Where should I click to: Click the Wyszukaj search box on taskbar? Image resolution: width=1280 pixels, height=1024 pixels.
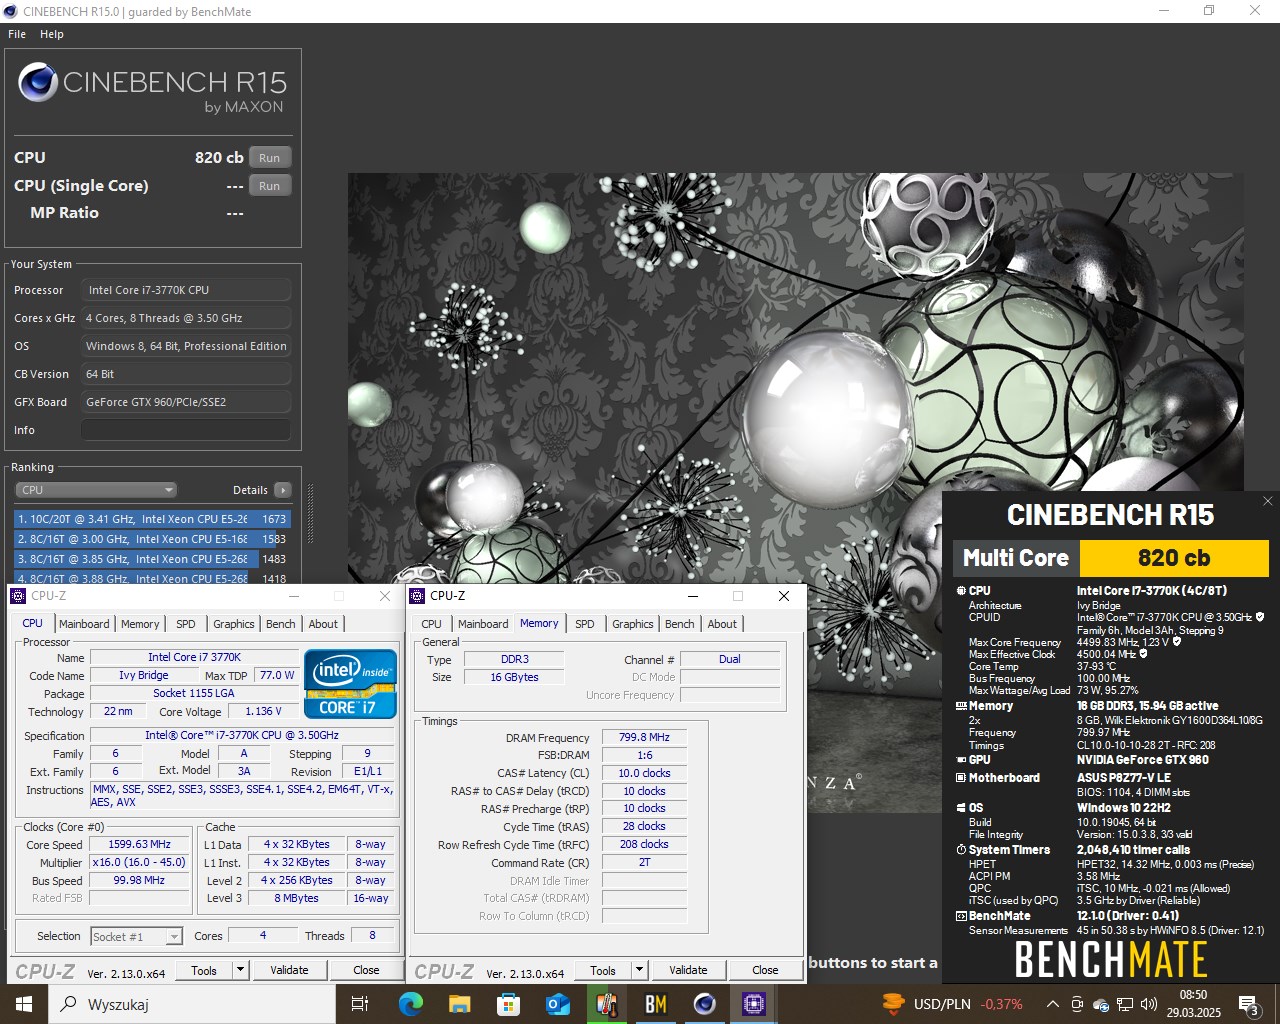pos(191,1004)
